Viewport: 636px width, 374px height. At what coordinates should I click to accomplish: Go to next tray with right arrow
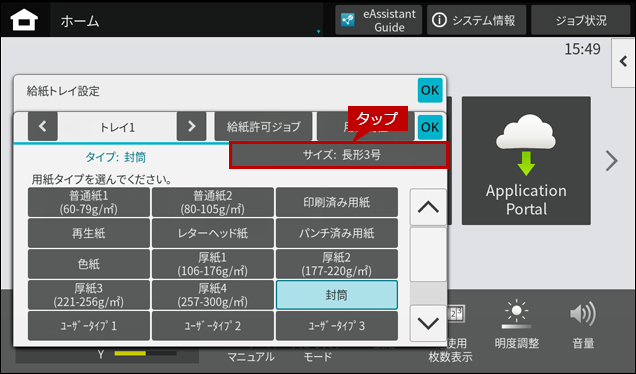click(191, 127)
